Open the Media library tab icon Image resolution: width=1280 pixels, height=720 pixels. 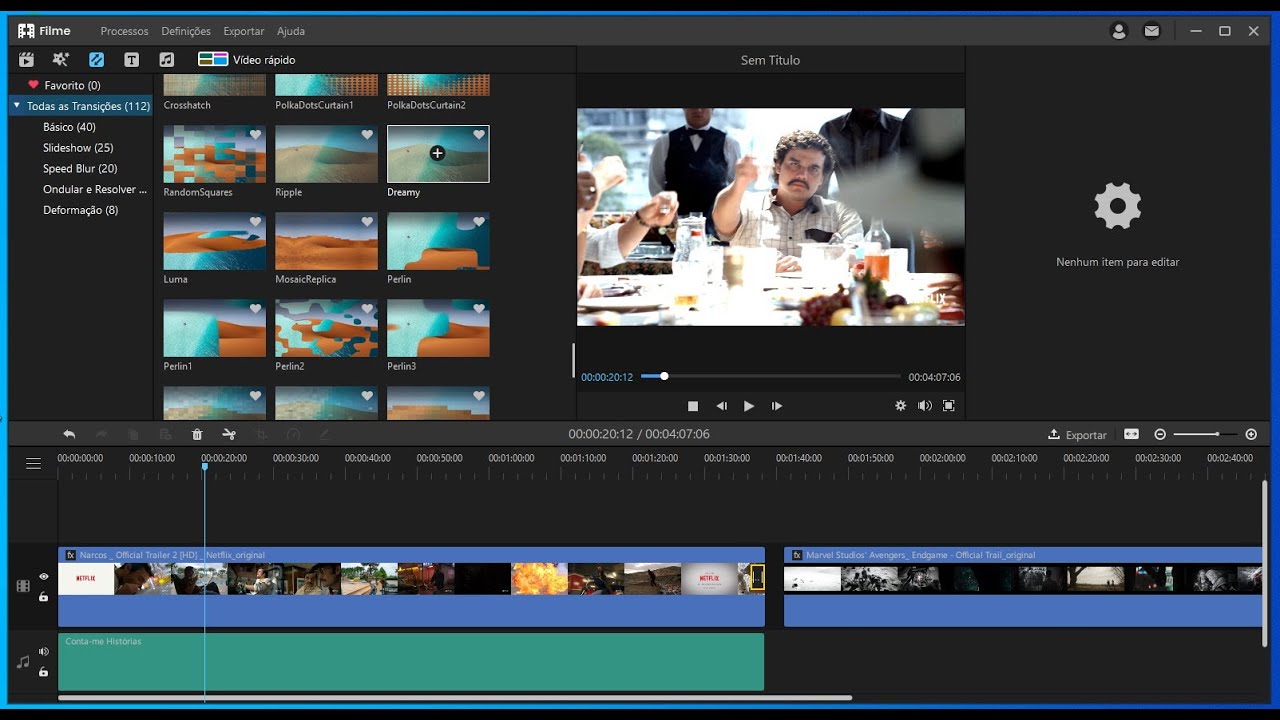click(26, 60)
